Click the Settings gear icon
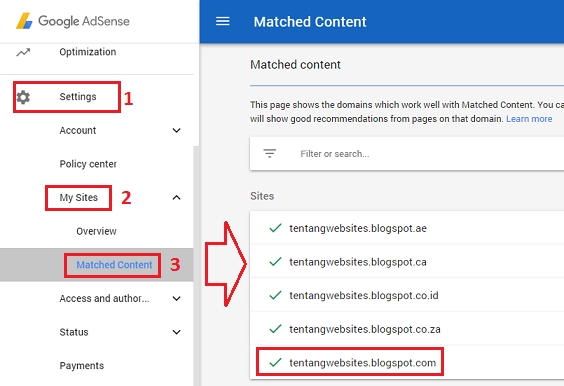This screenshot has height=386, width=564. pos(23,97)
